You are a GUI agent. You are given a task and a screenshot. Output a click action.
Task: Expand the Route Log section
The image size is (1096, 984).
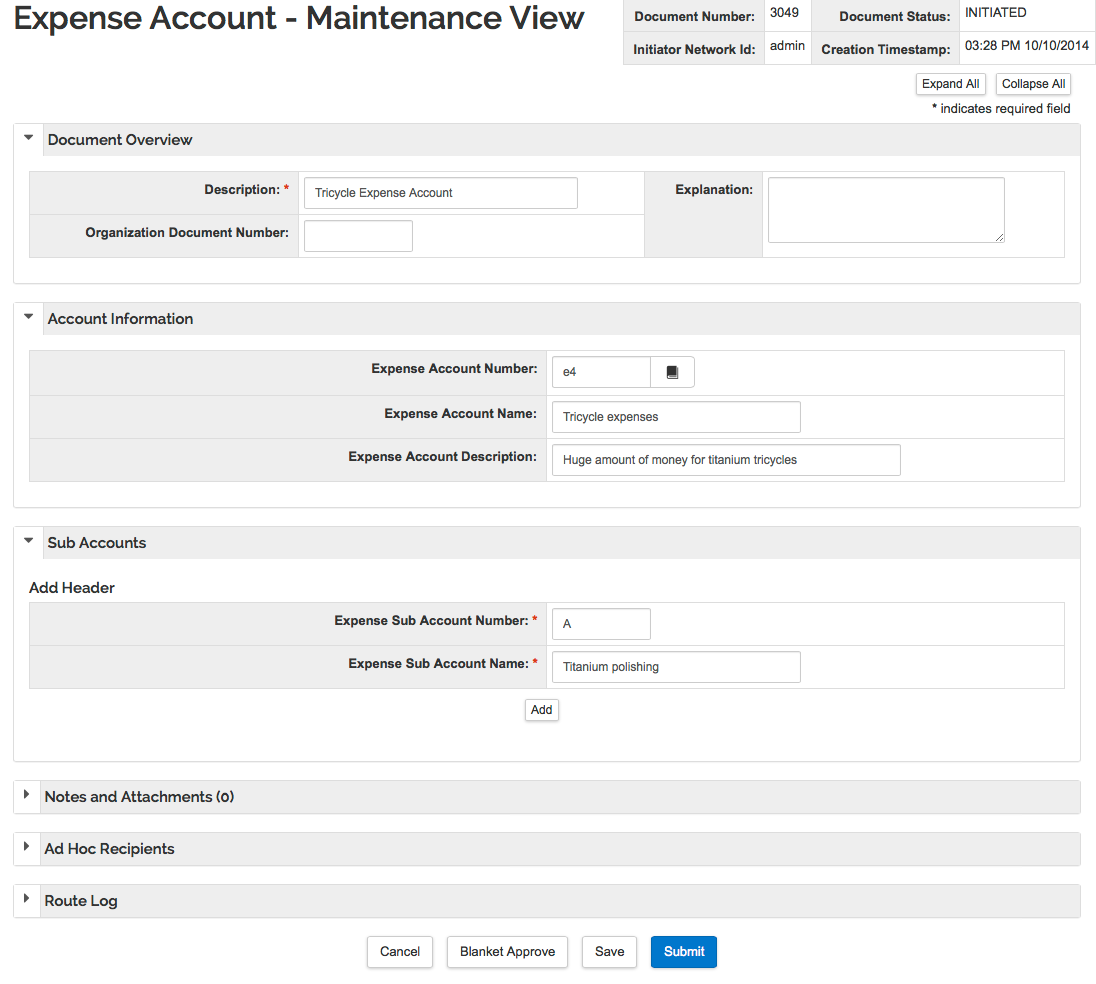click(x=27, y=898)
